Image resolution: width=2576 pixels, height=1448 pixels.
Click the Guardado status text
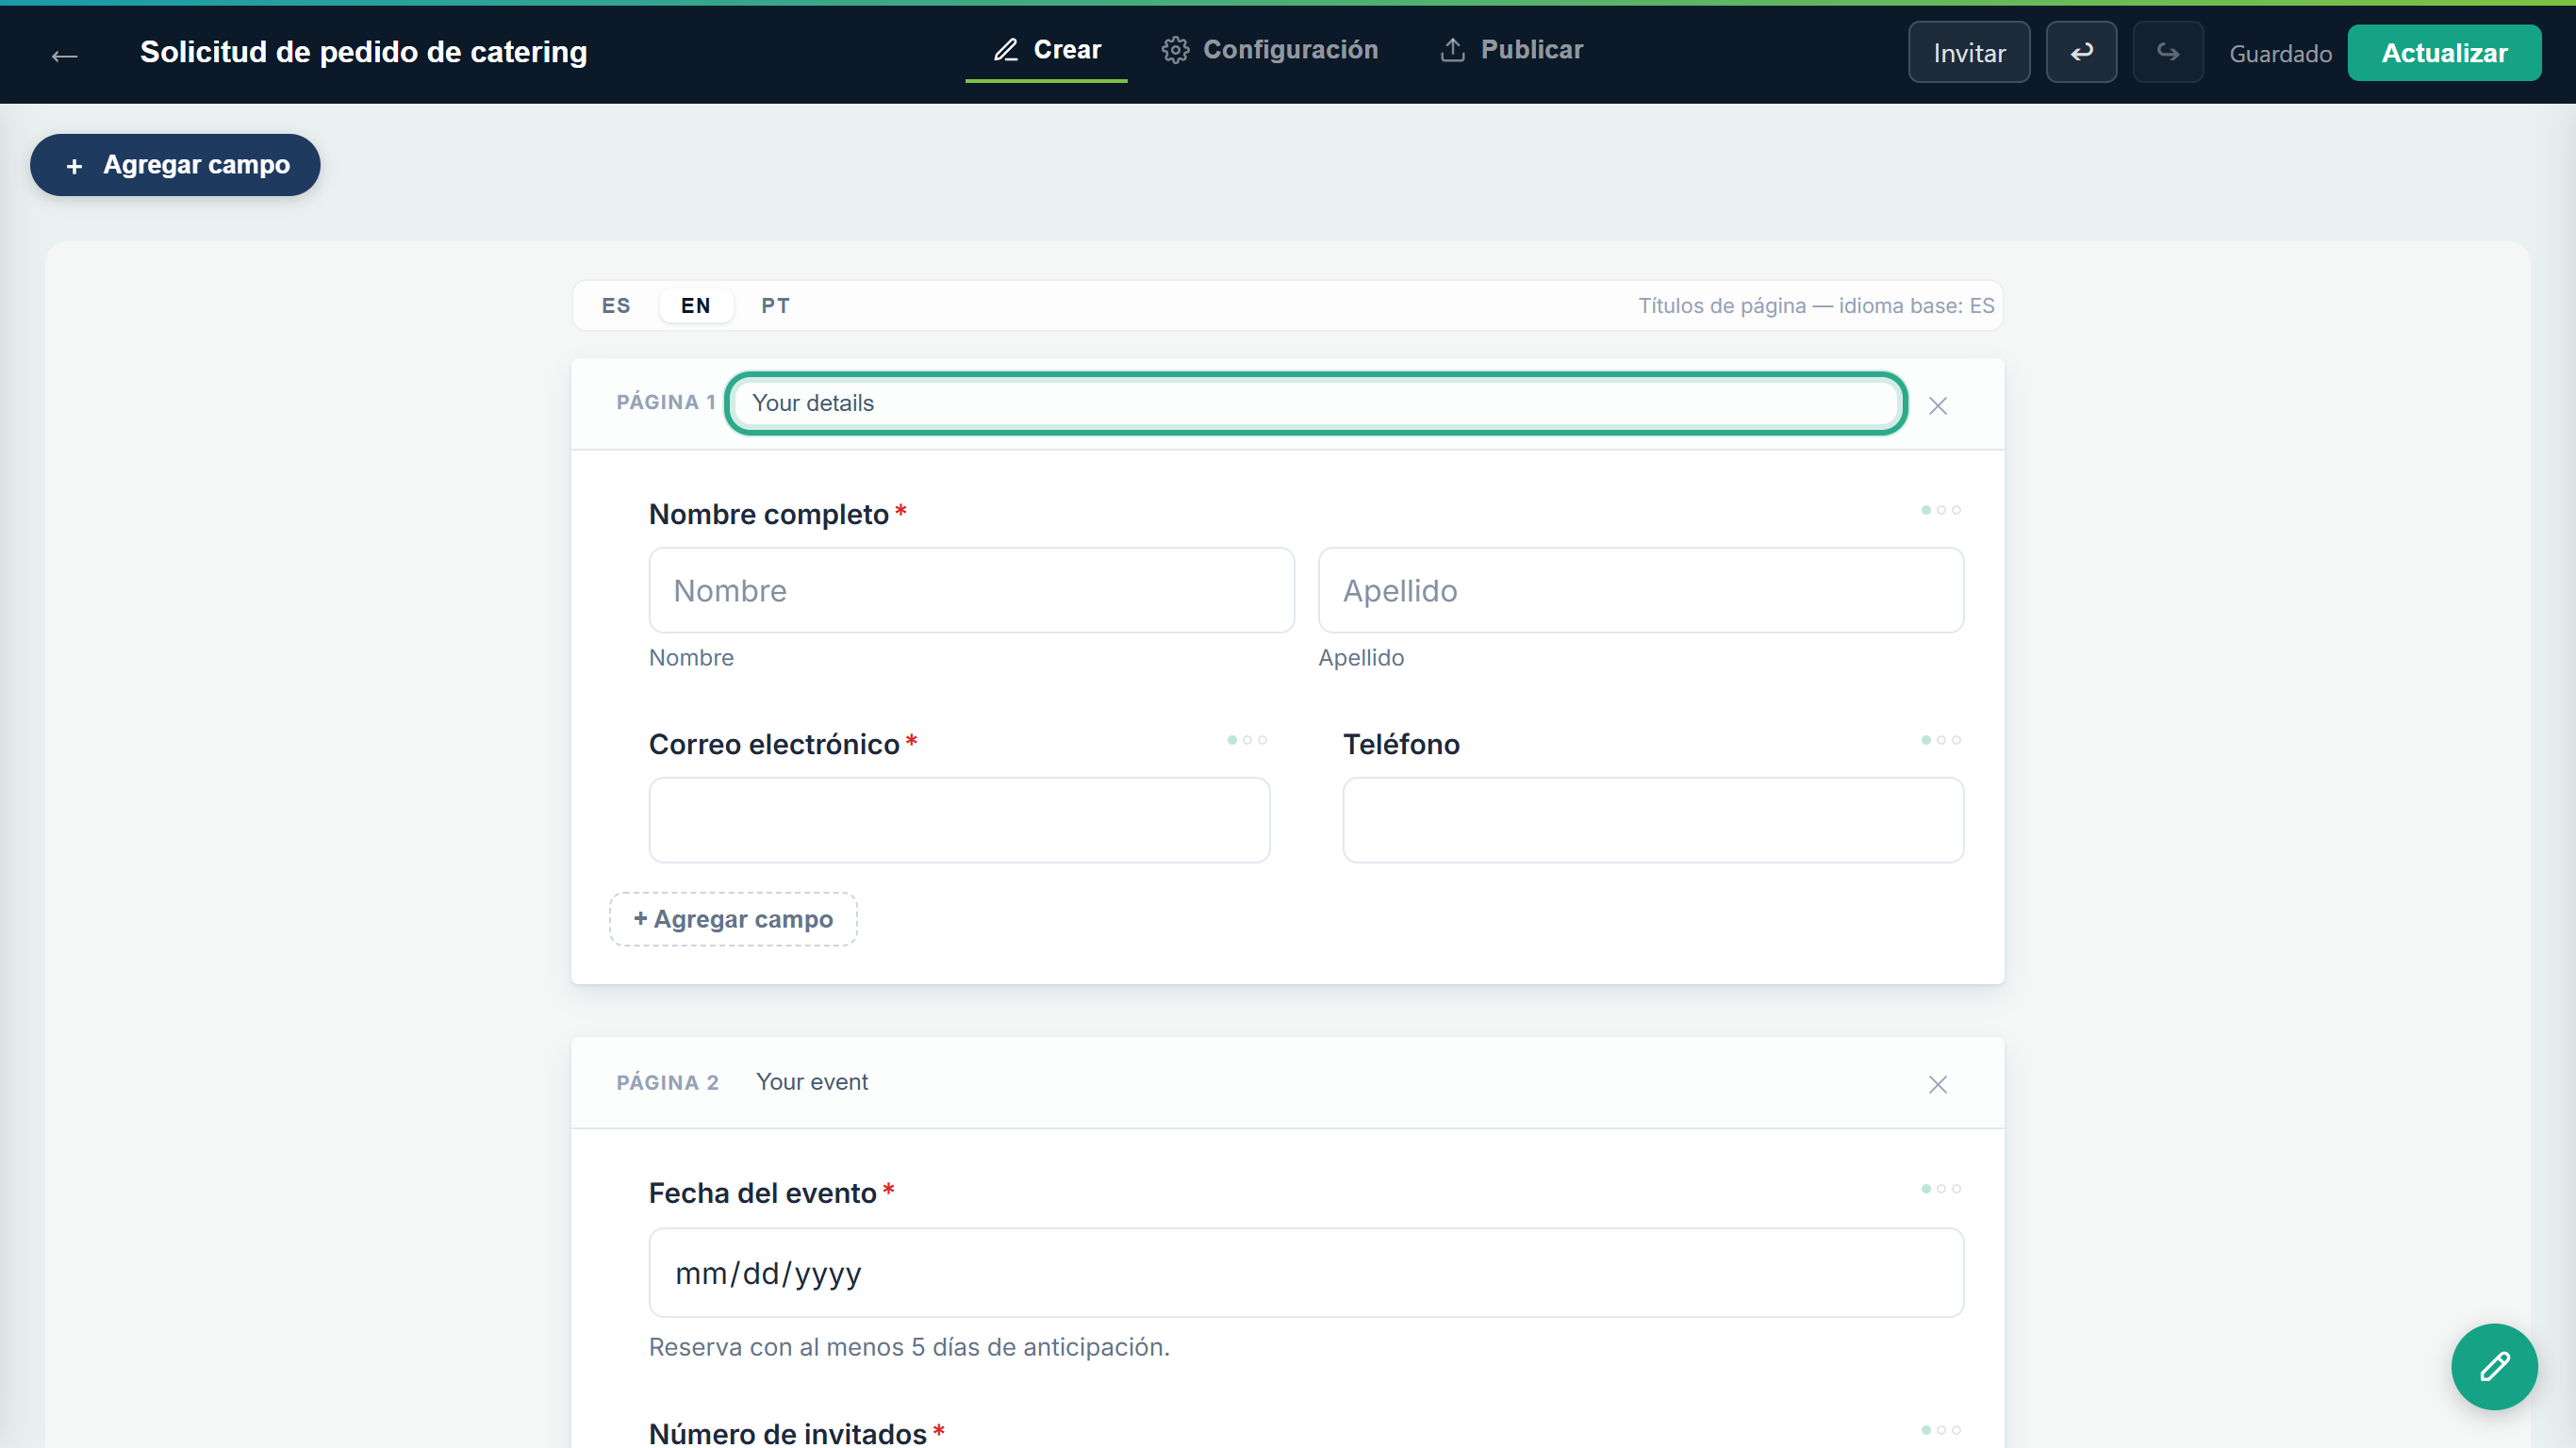click(2280, 54)
